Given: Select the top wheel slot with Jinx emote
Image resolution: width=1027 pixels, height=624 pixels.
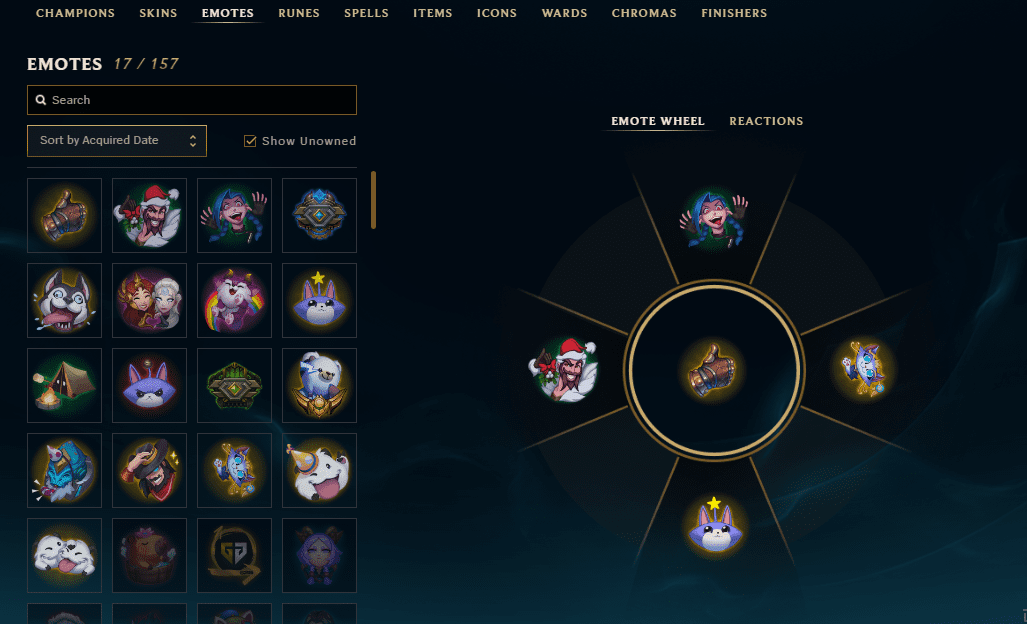Looking at the screenshot, I should tap(714, 219).
